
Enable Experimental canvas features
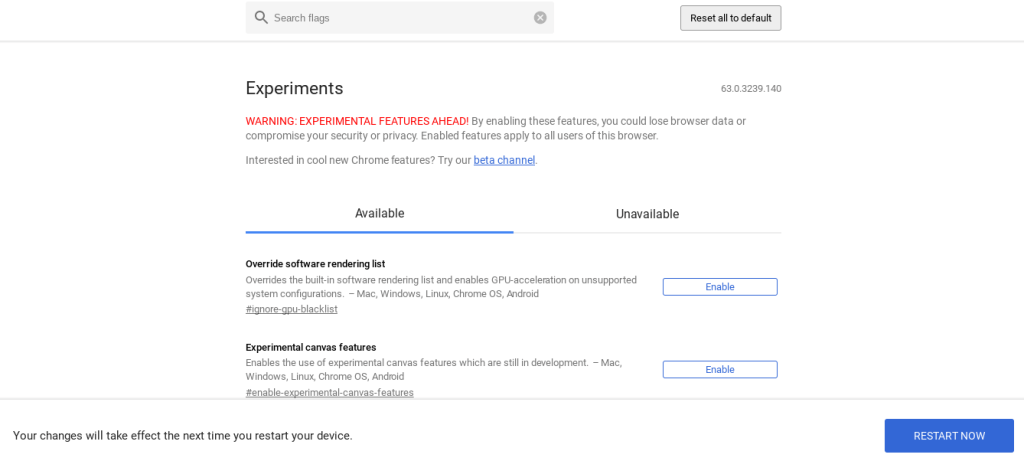[x=719, y=370]
